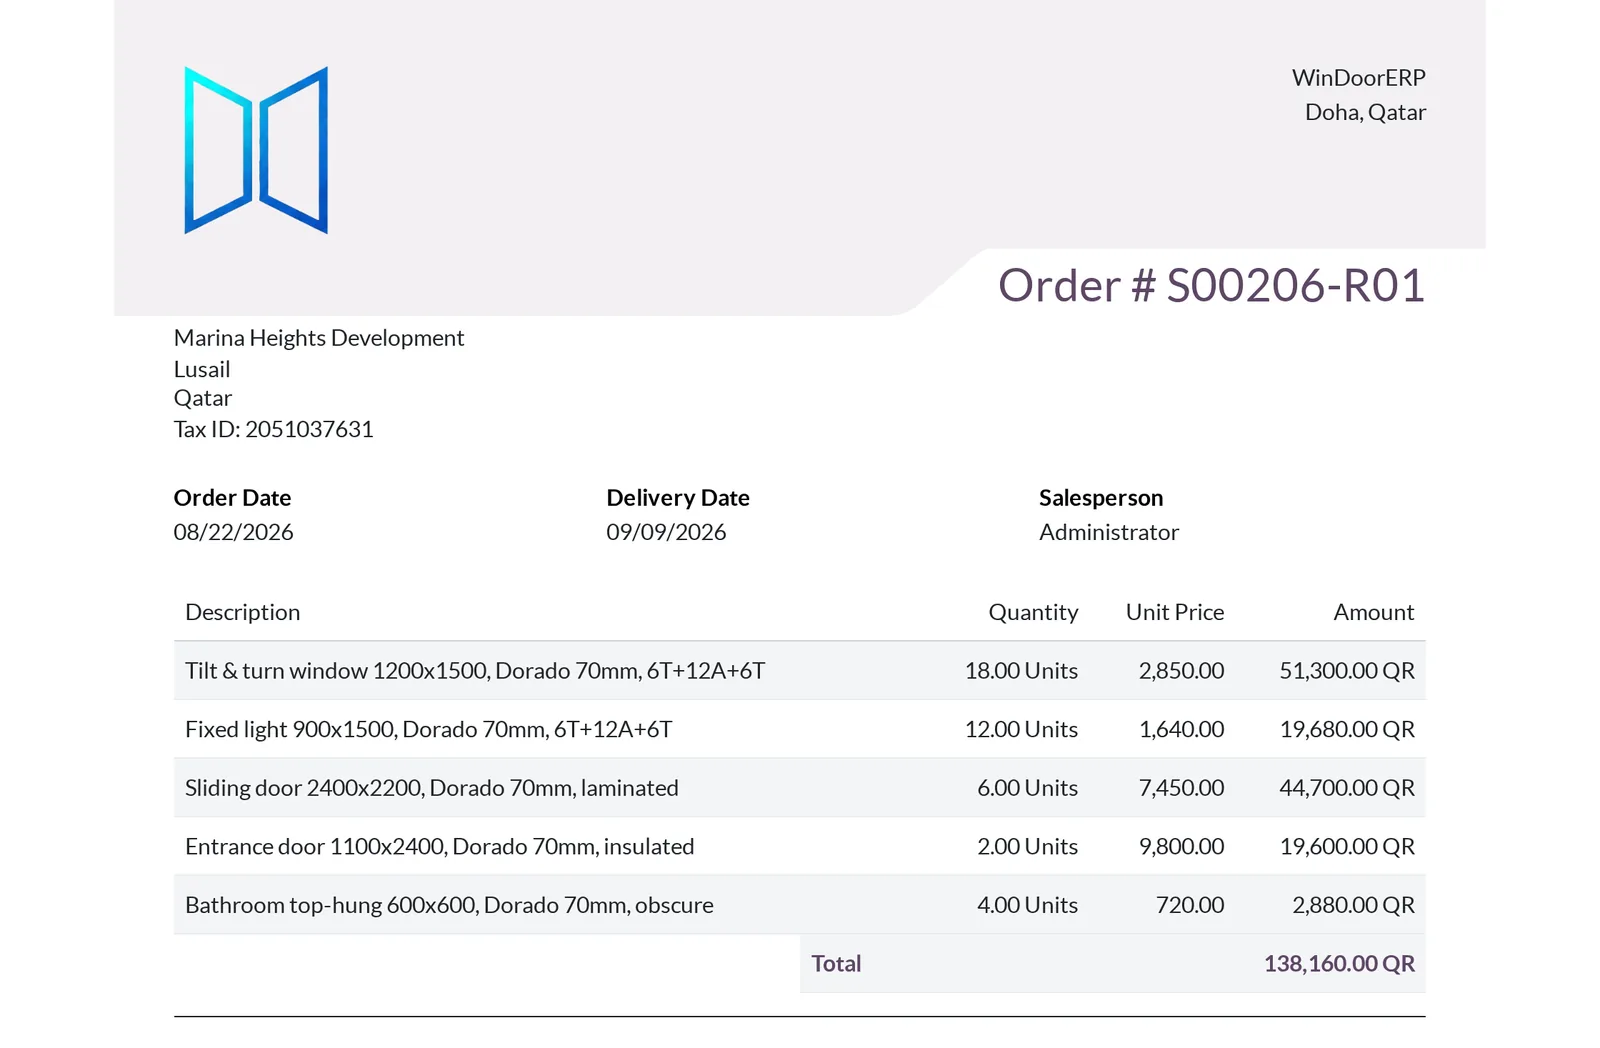
Task: Click the '18.00 Units' quantity cell
Action: point(1021,671)
